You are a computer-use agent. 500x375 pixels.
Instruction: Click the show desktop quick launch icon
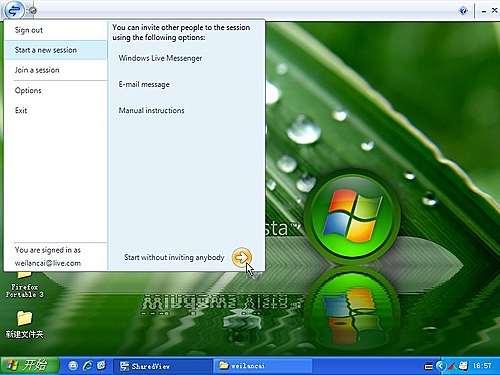(73, 366)
